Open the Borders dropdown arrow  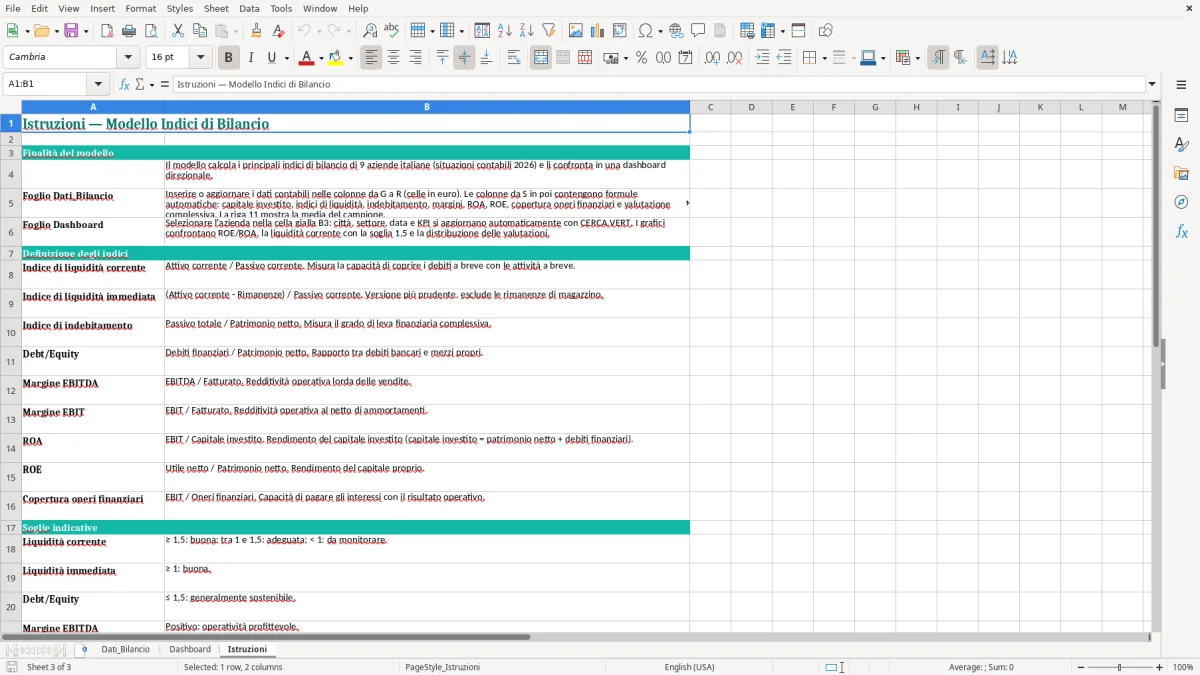pyautogui.click(x=823, y=58)
